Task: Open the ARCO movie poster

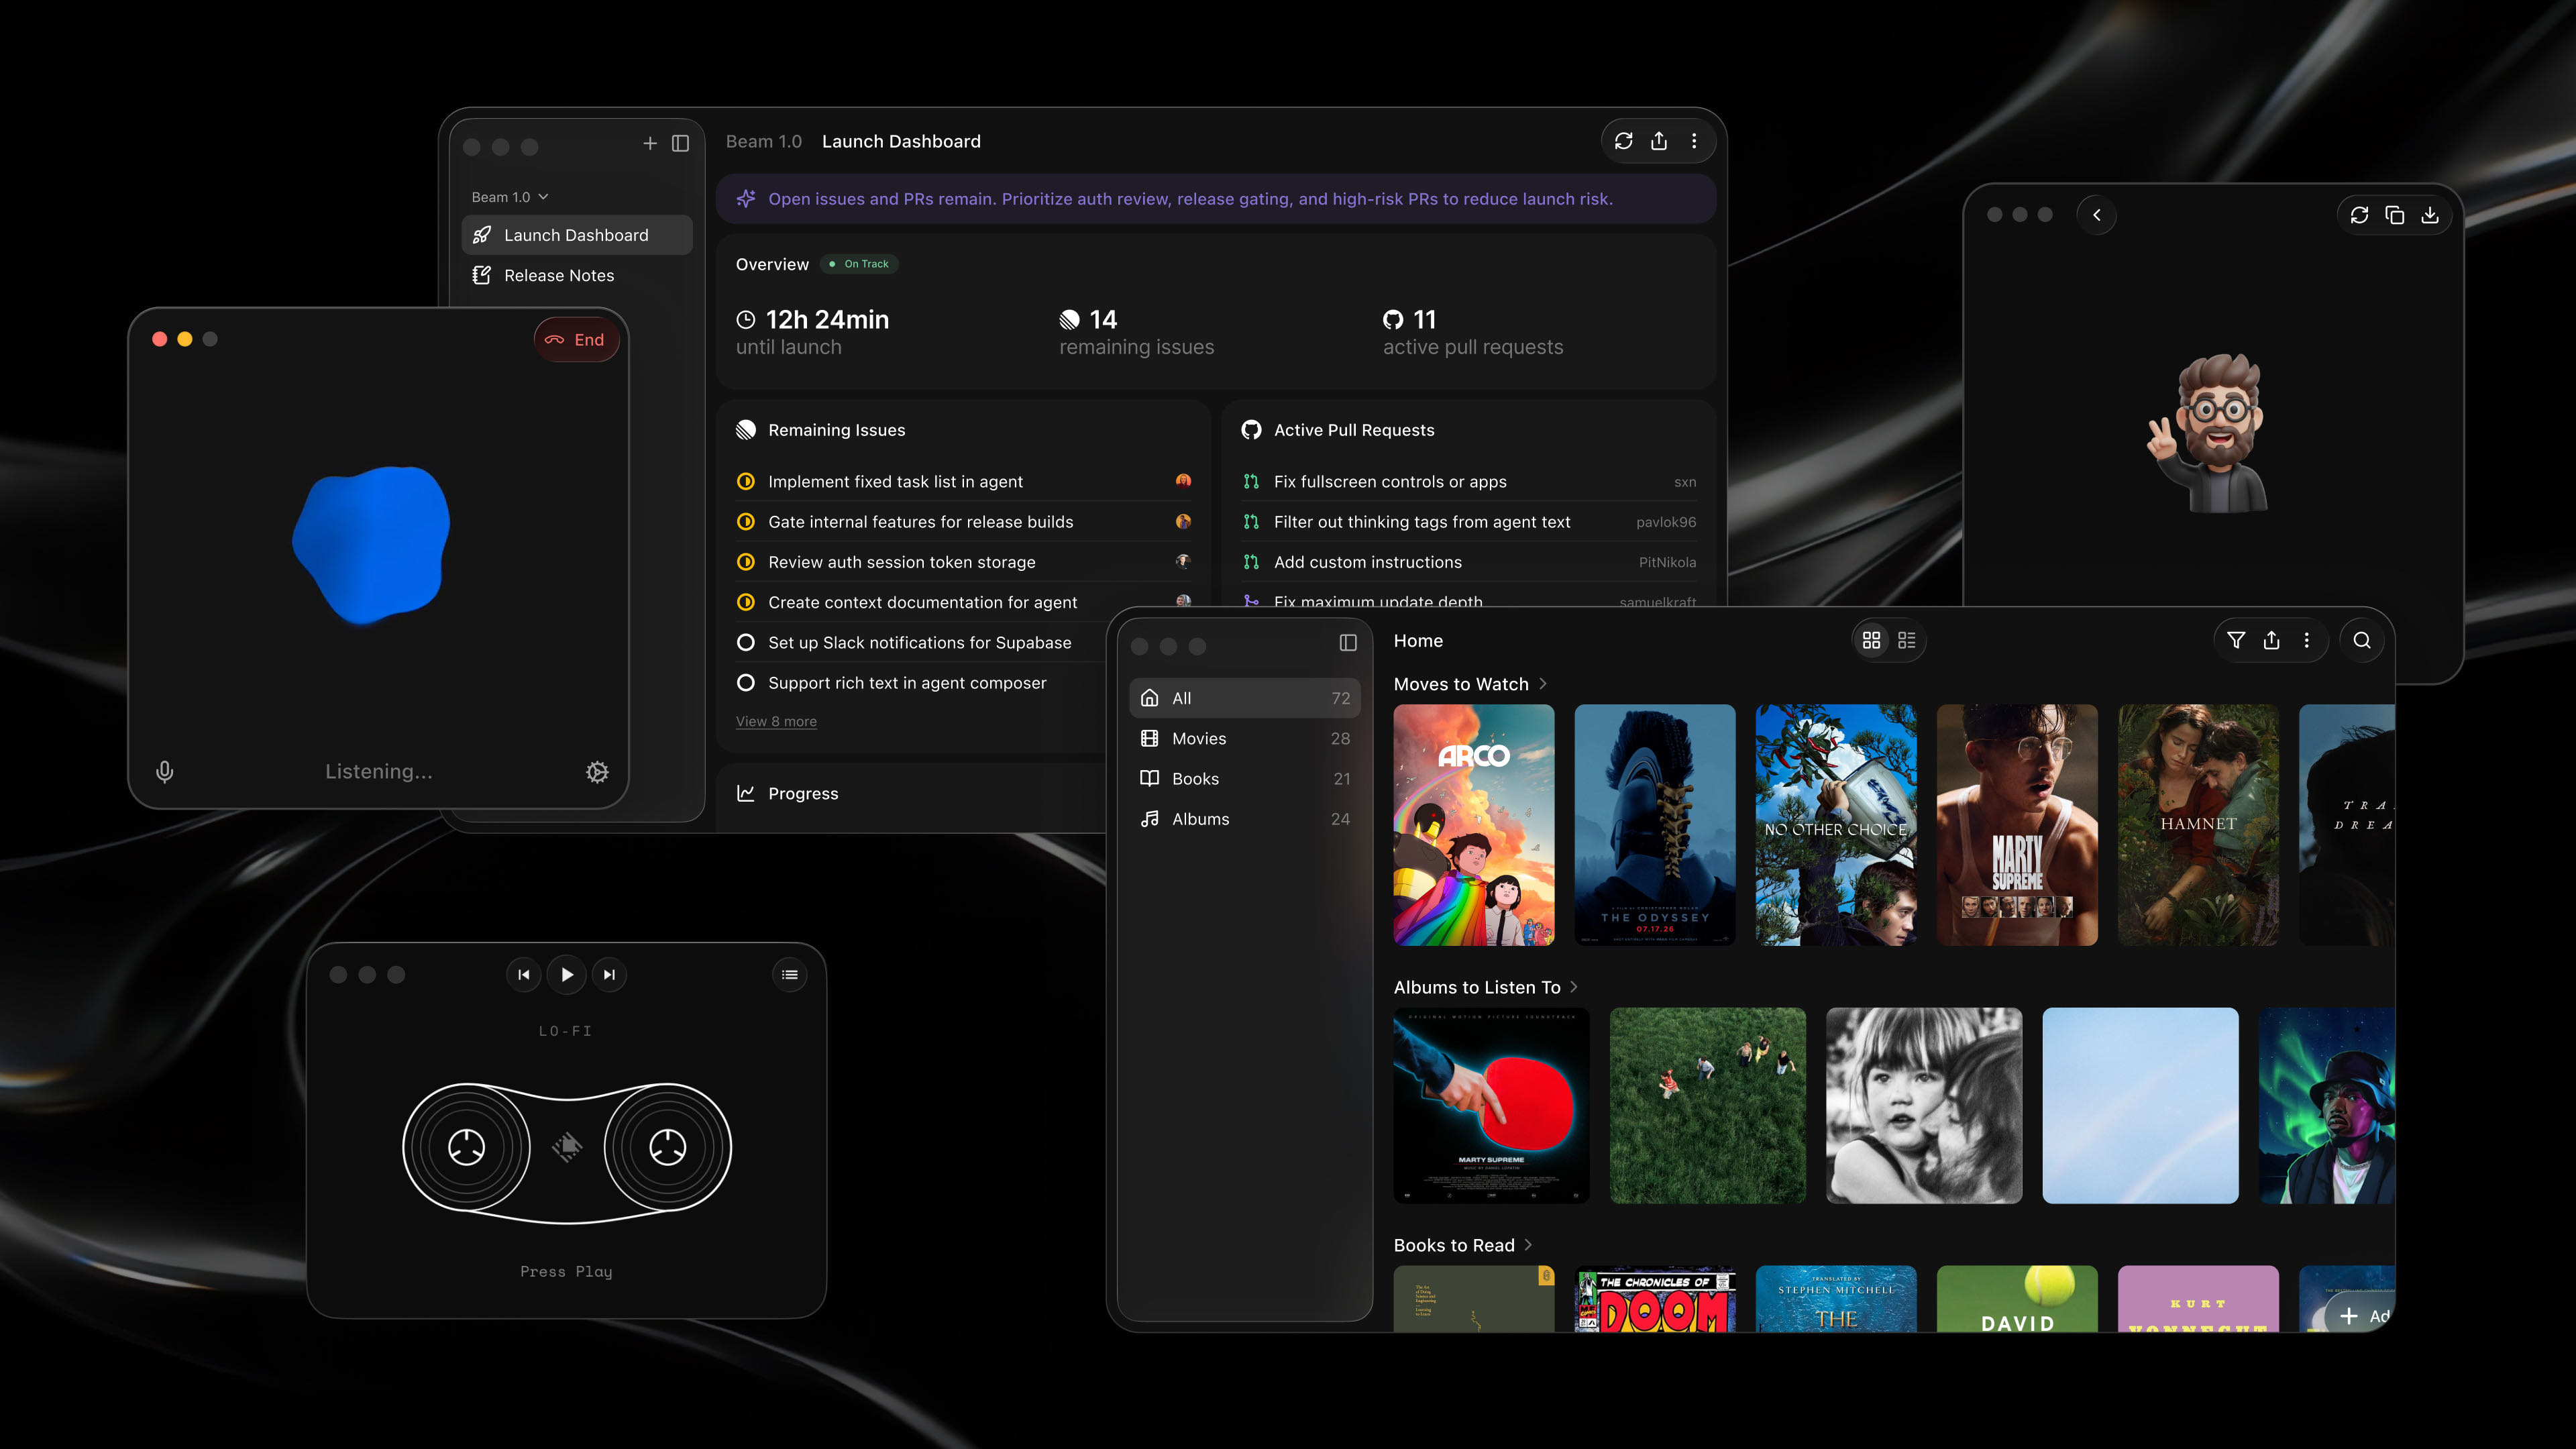Action: point(1473,825)
